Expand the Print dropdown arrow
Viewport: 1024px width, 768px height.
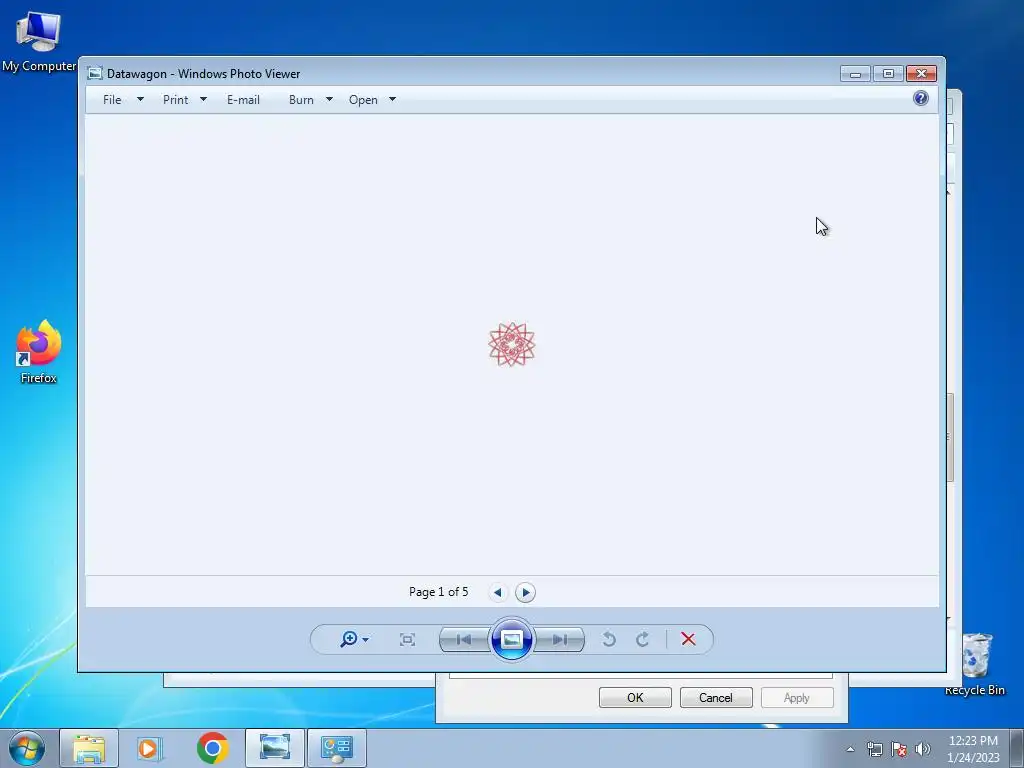(x=203, y=99)
